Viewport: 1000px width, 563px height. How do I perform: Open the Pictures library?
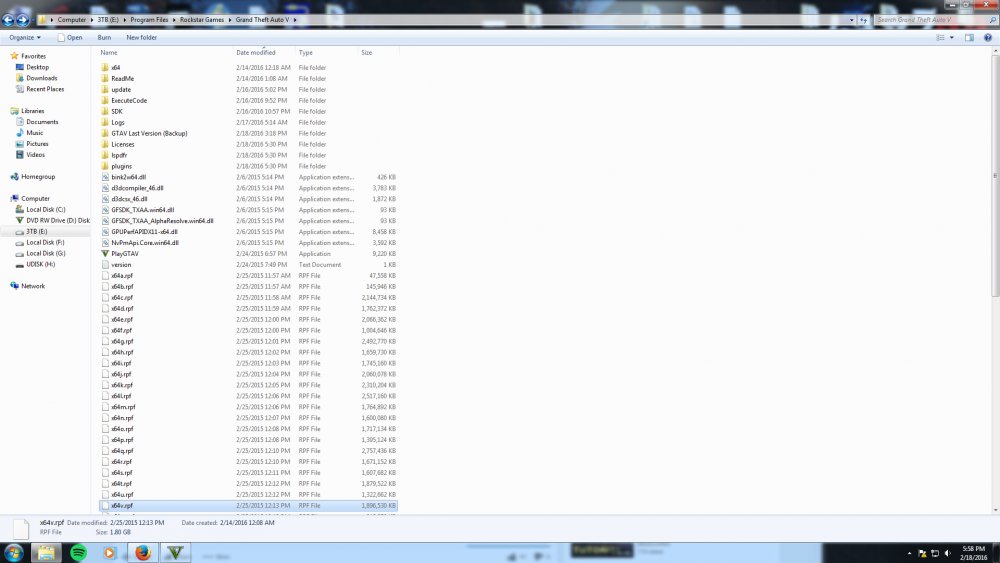[37, 143]
